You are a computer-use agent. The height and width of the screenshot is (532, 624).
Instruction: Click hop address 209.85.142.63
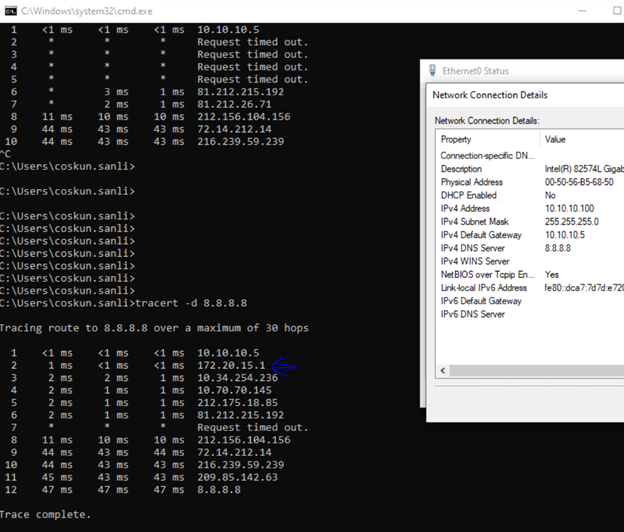click(238, 477)
